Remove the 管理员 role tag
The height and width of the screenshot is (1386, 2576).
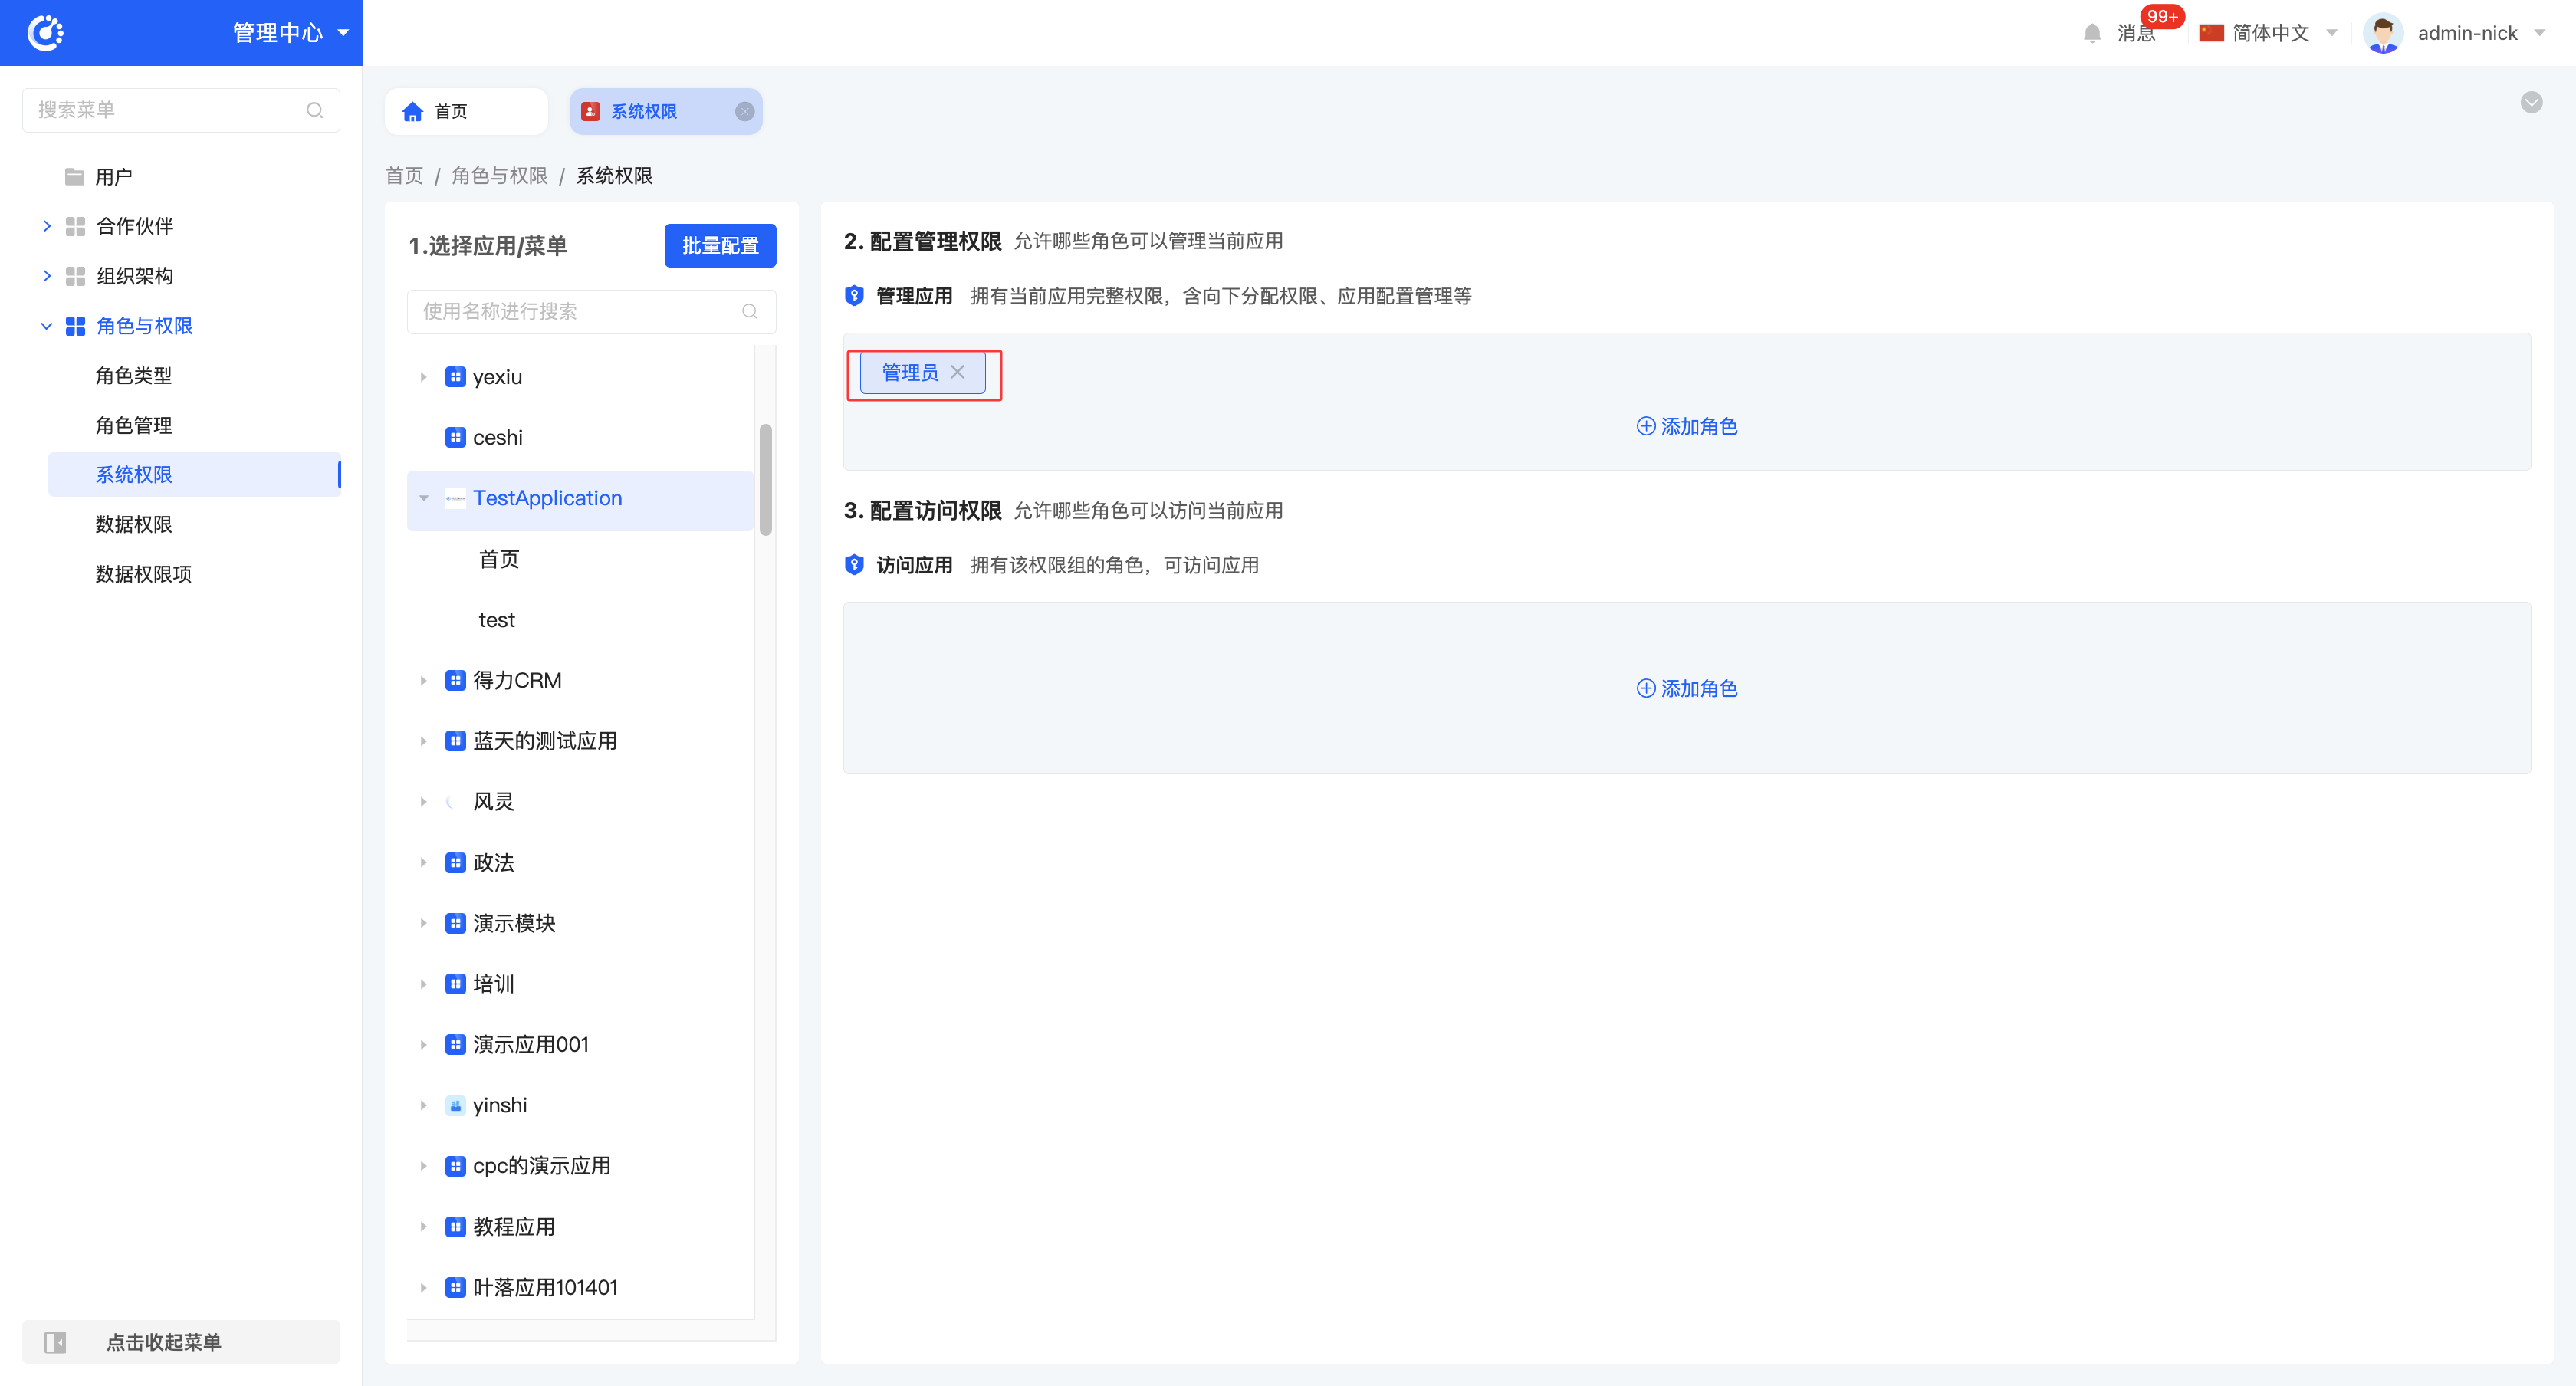coord(957,372)
